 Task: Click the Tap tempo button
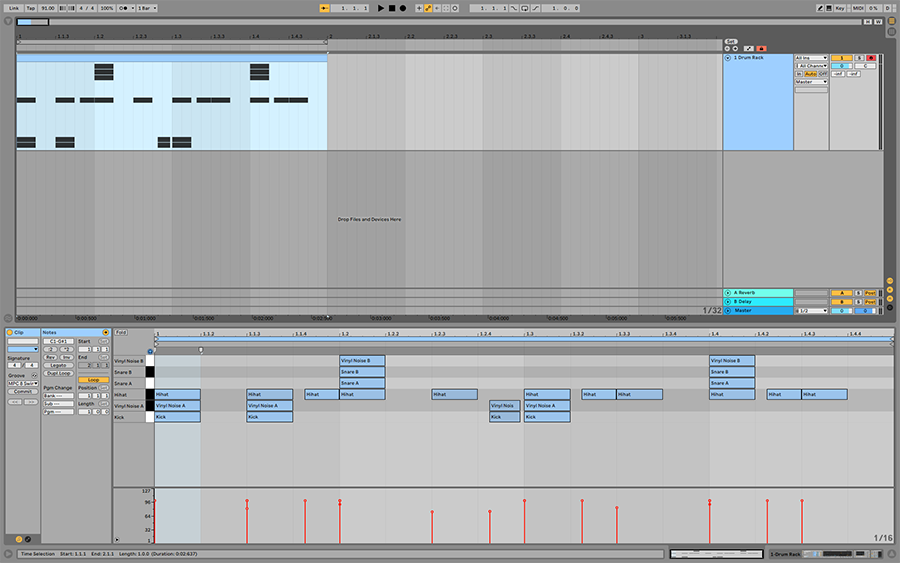[31, 8]
